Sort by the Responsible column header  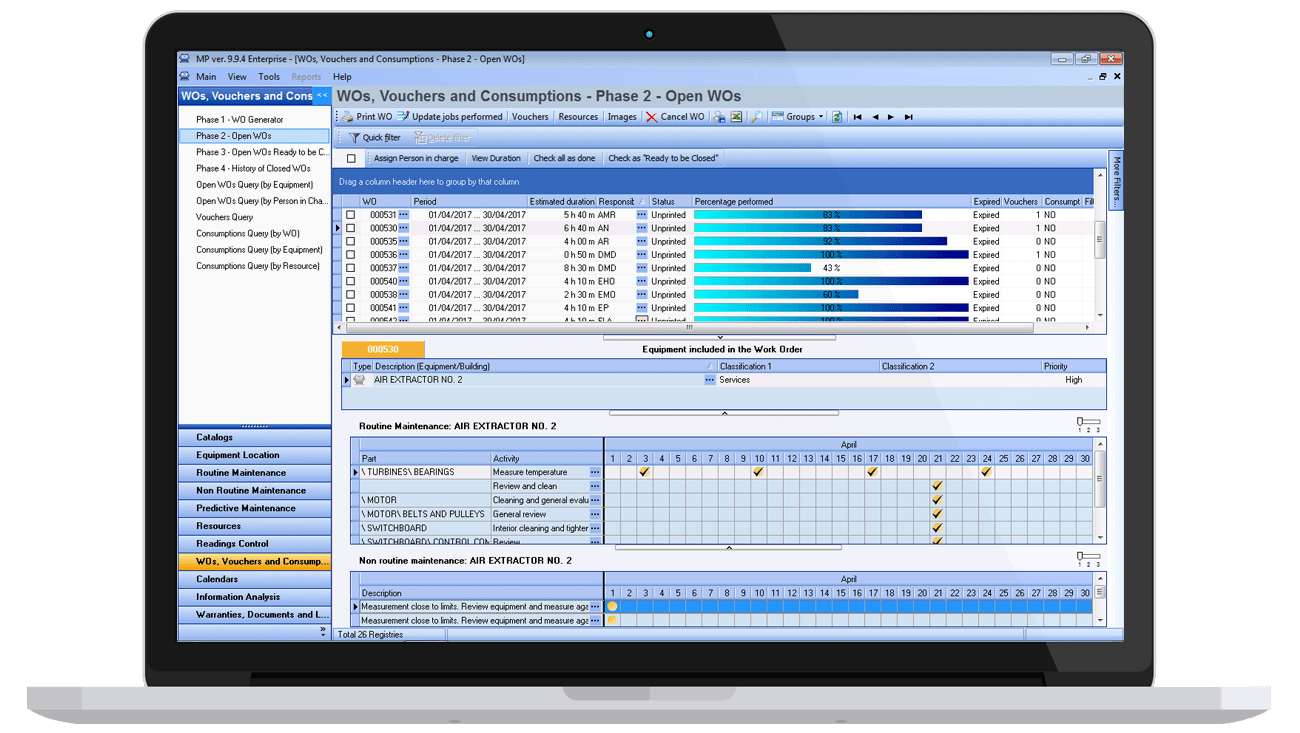click(x=620, y=201)
